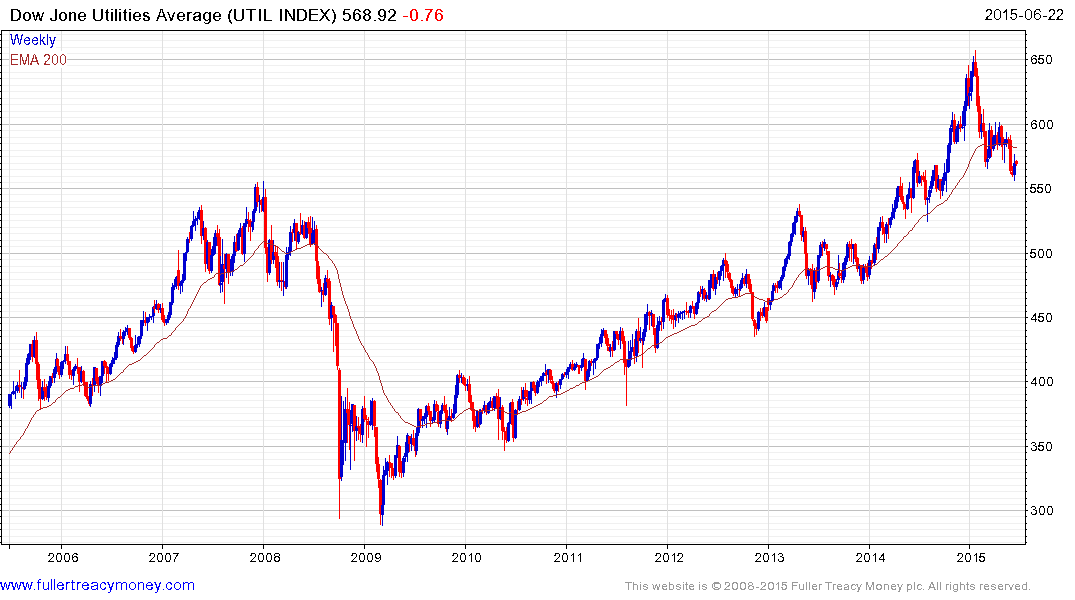The height and width of the screenshot is (600, 1075).
Task: Click the 500 price axis label
Action: click(x=1041, y=254)
